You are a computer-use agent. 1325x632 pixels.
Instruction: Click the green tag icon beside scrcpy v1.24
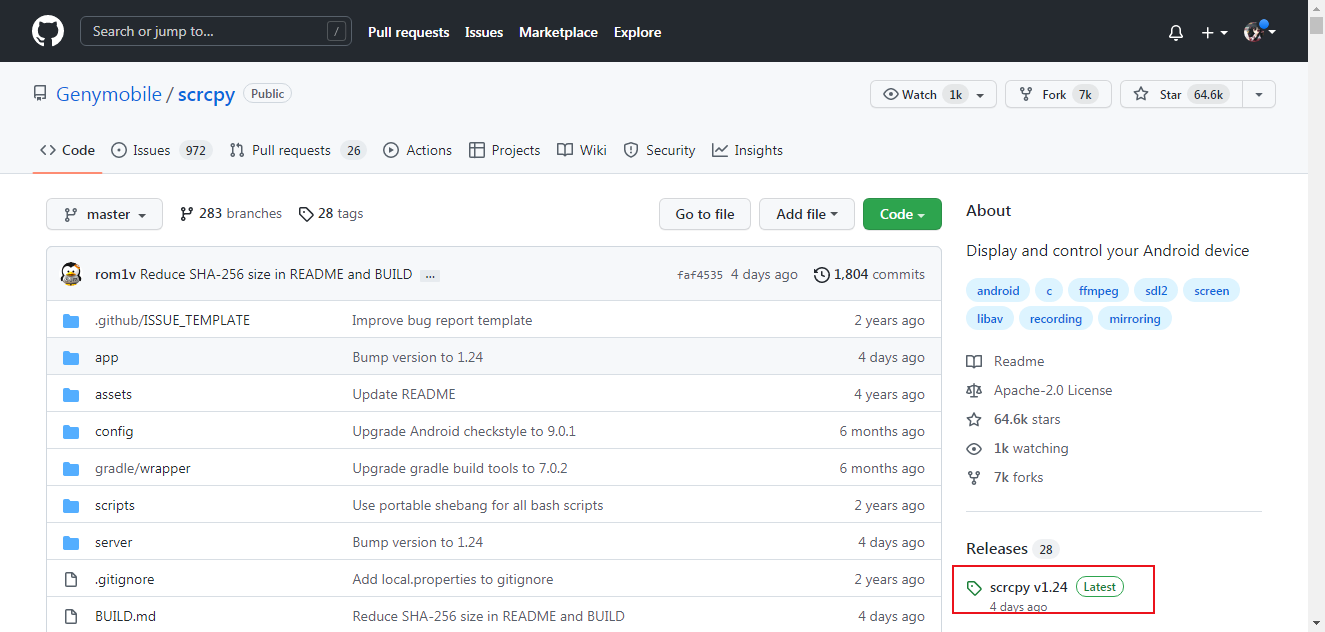(974, 588)
